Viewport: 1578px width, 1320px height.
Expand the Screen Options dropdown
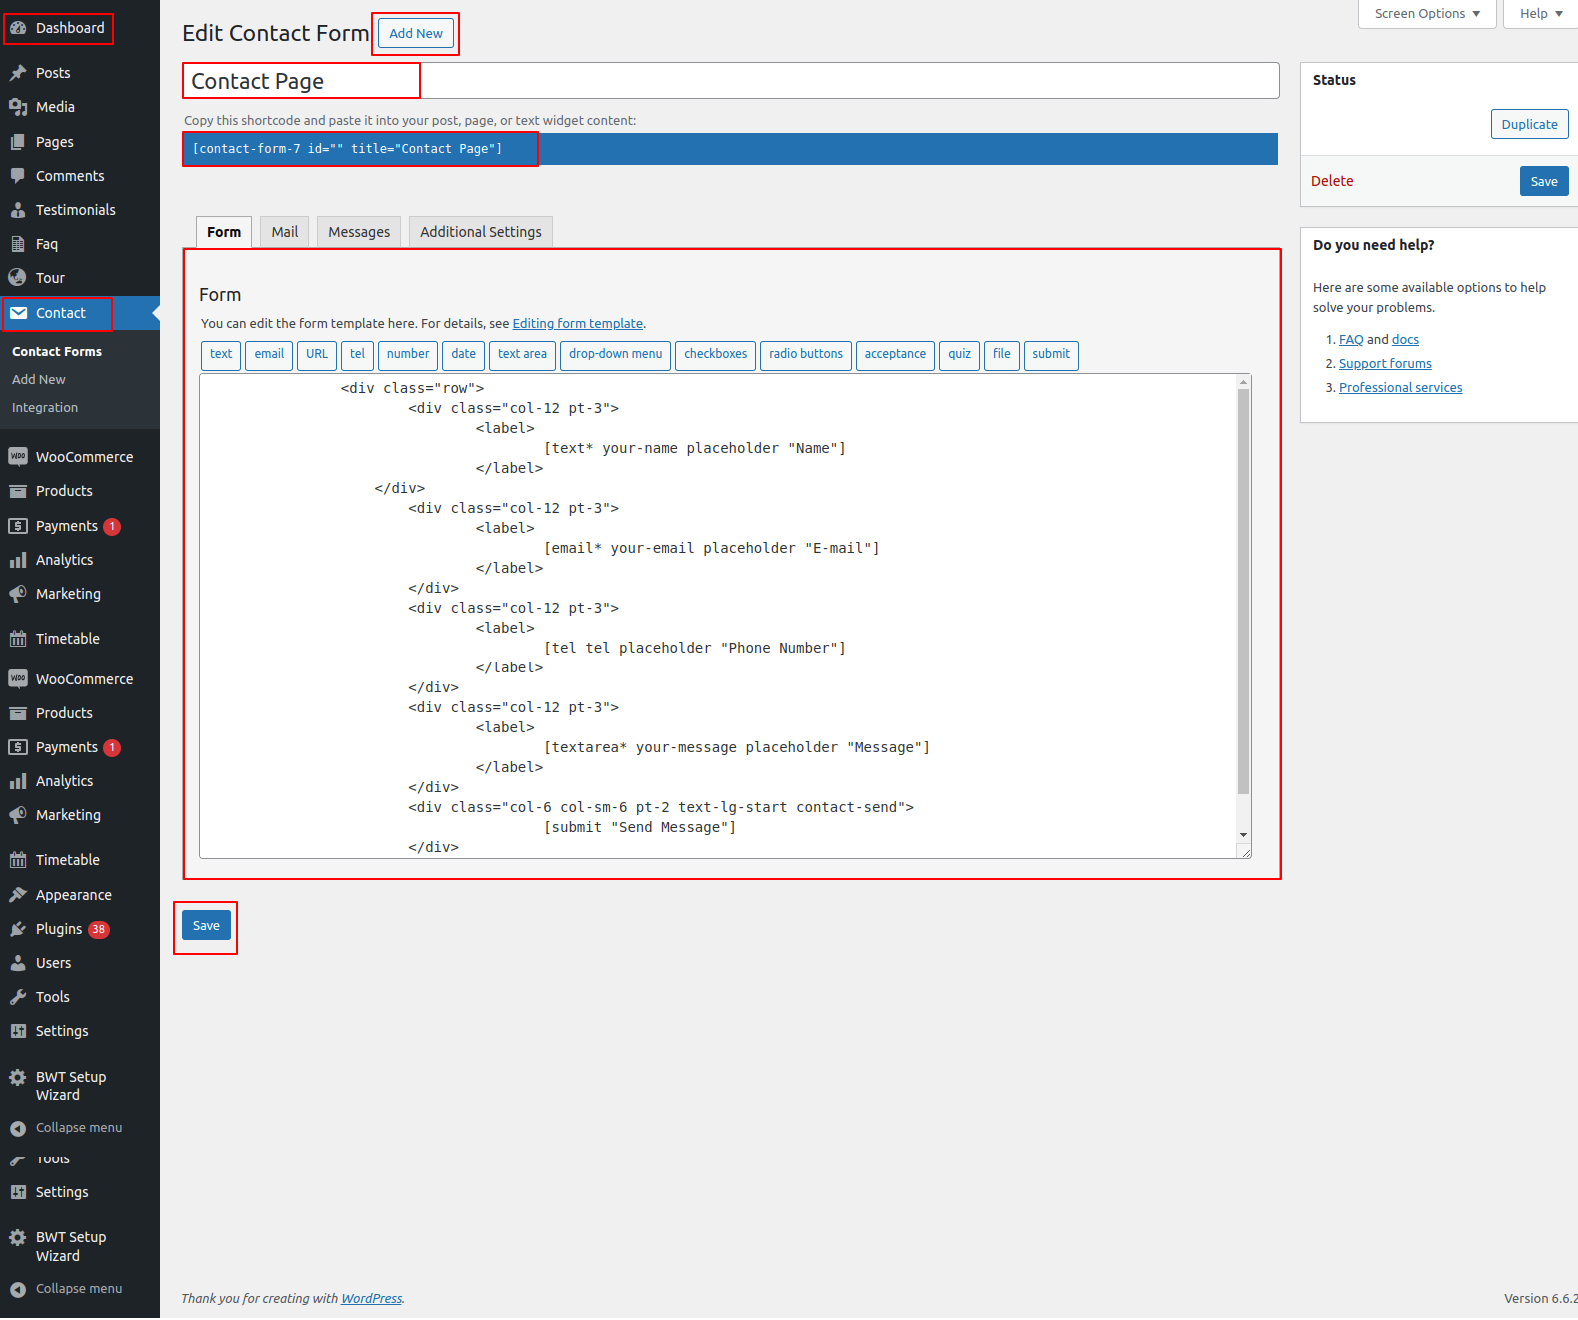[x=1426, y=14]
